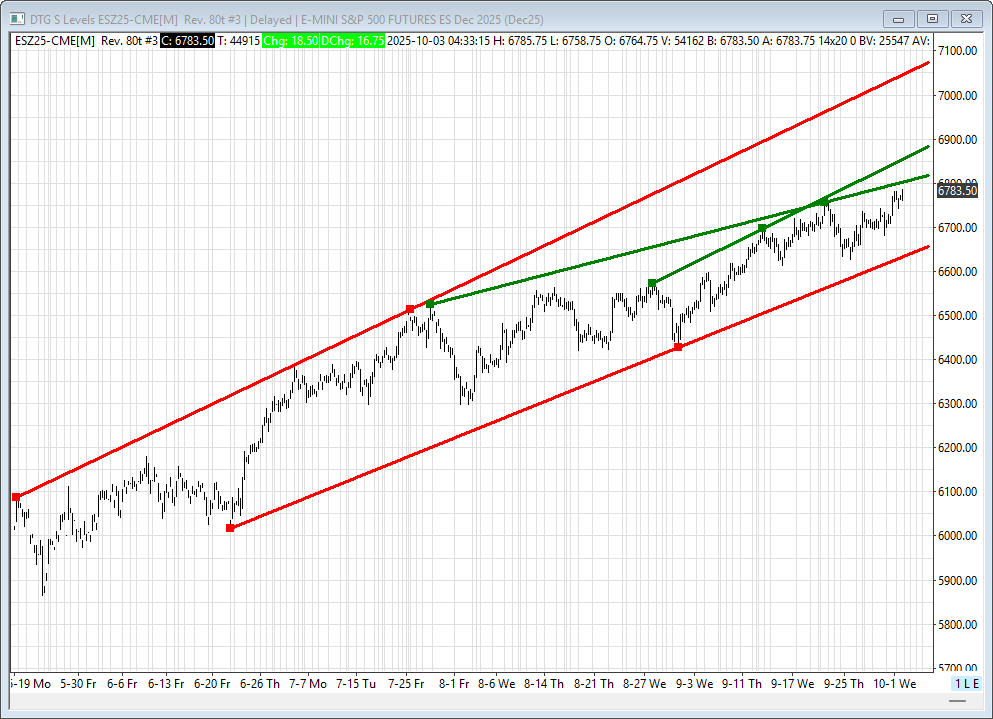Maximize the ES futures chart window
Screen dimensions: 993x719
pyautogui.click(x=932, y=18)
